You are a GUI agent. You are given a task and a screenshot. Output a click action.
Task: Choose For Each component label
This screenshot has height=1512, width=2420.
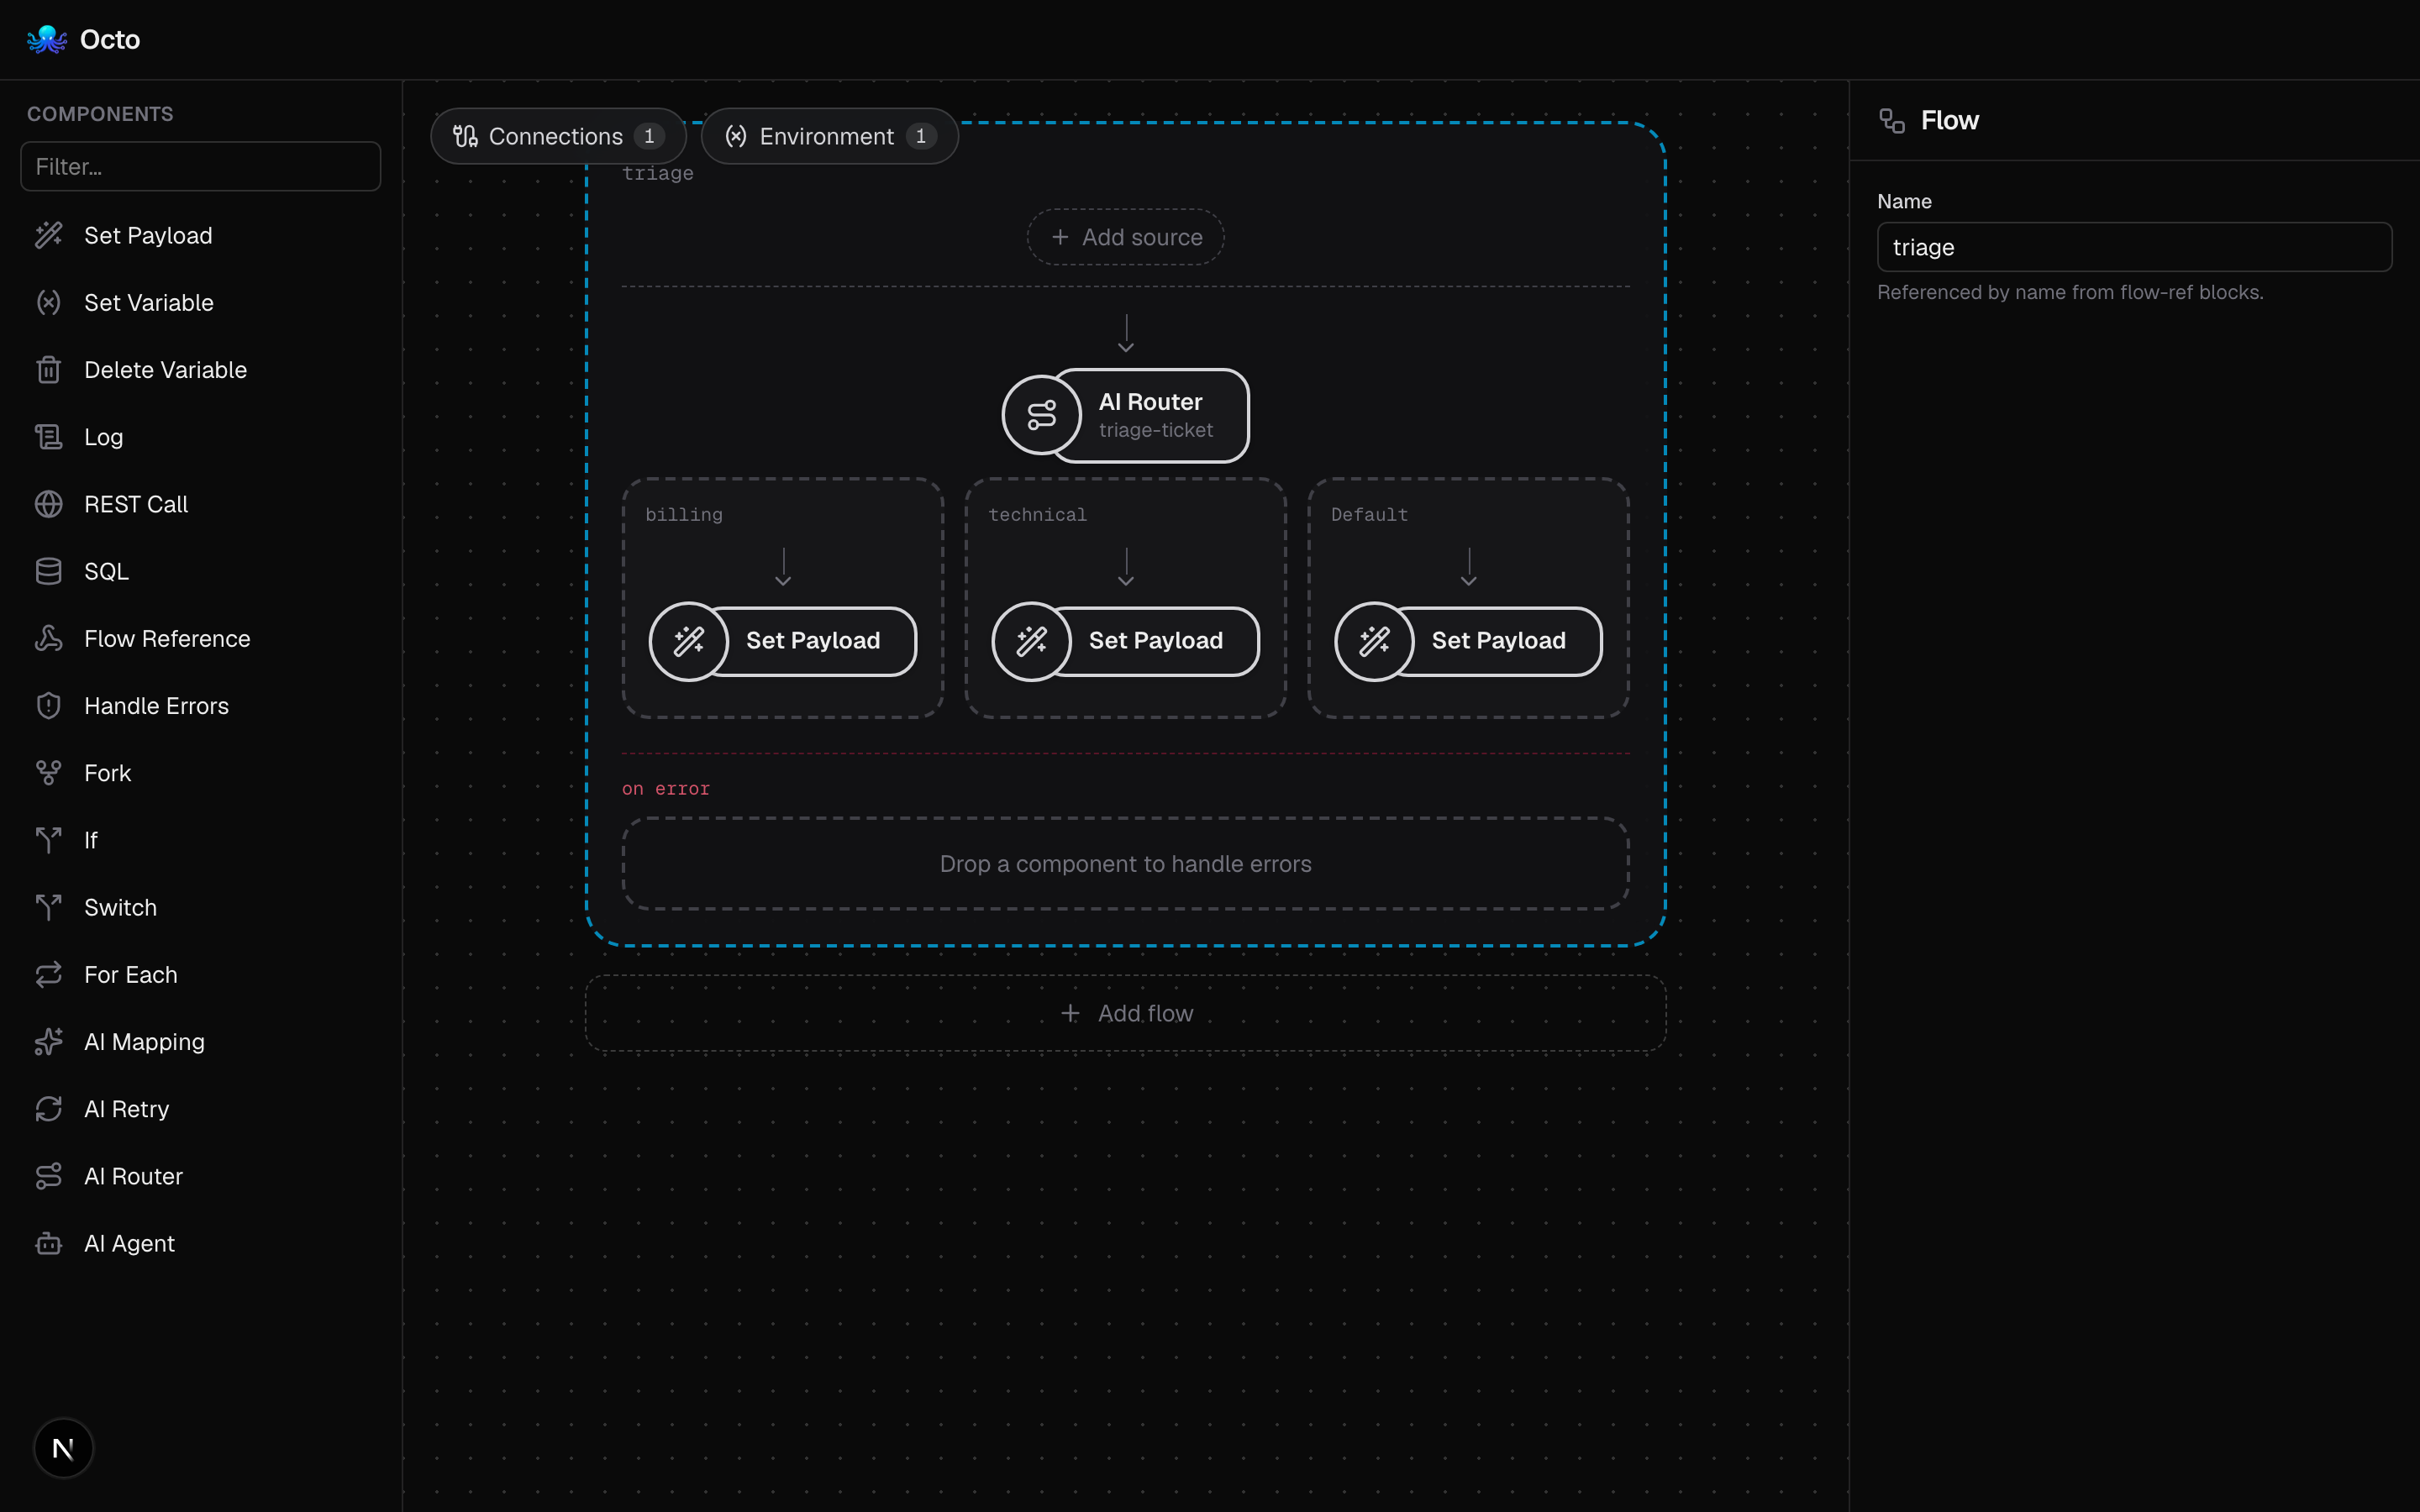pyautogui.click(x=130, y=974)
